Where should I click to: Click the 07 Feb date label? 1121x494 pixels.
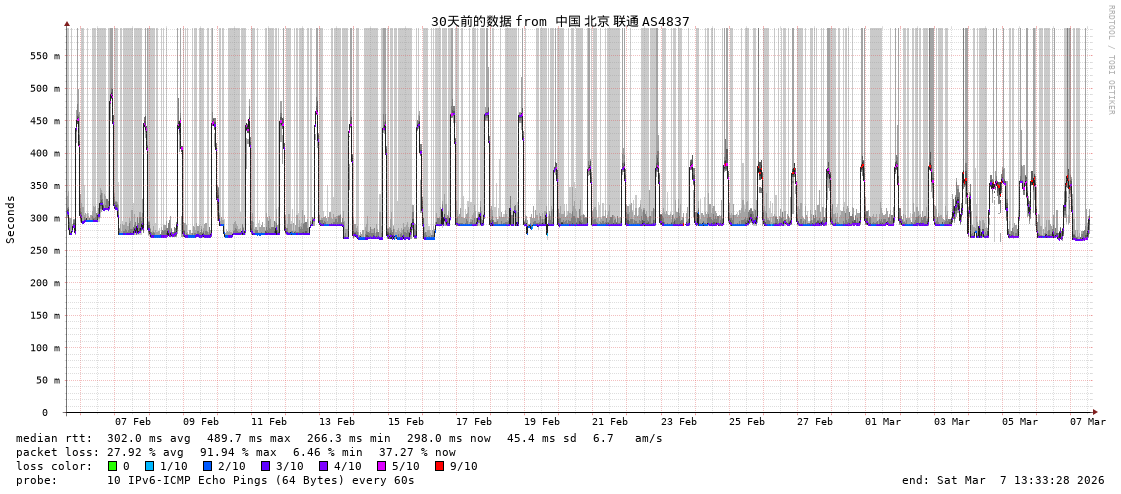click(x=133, y=422)
